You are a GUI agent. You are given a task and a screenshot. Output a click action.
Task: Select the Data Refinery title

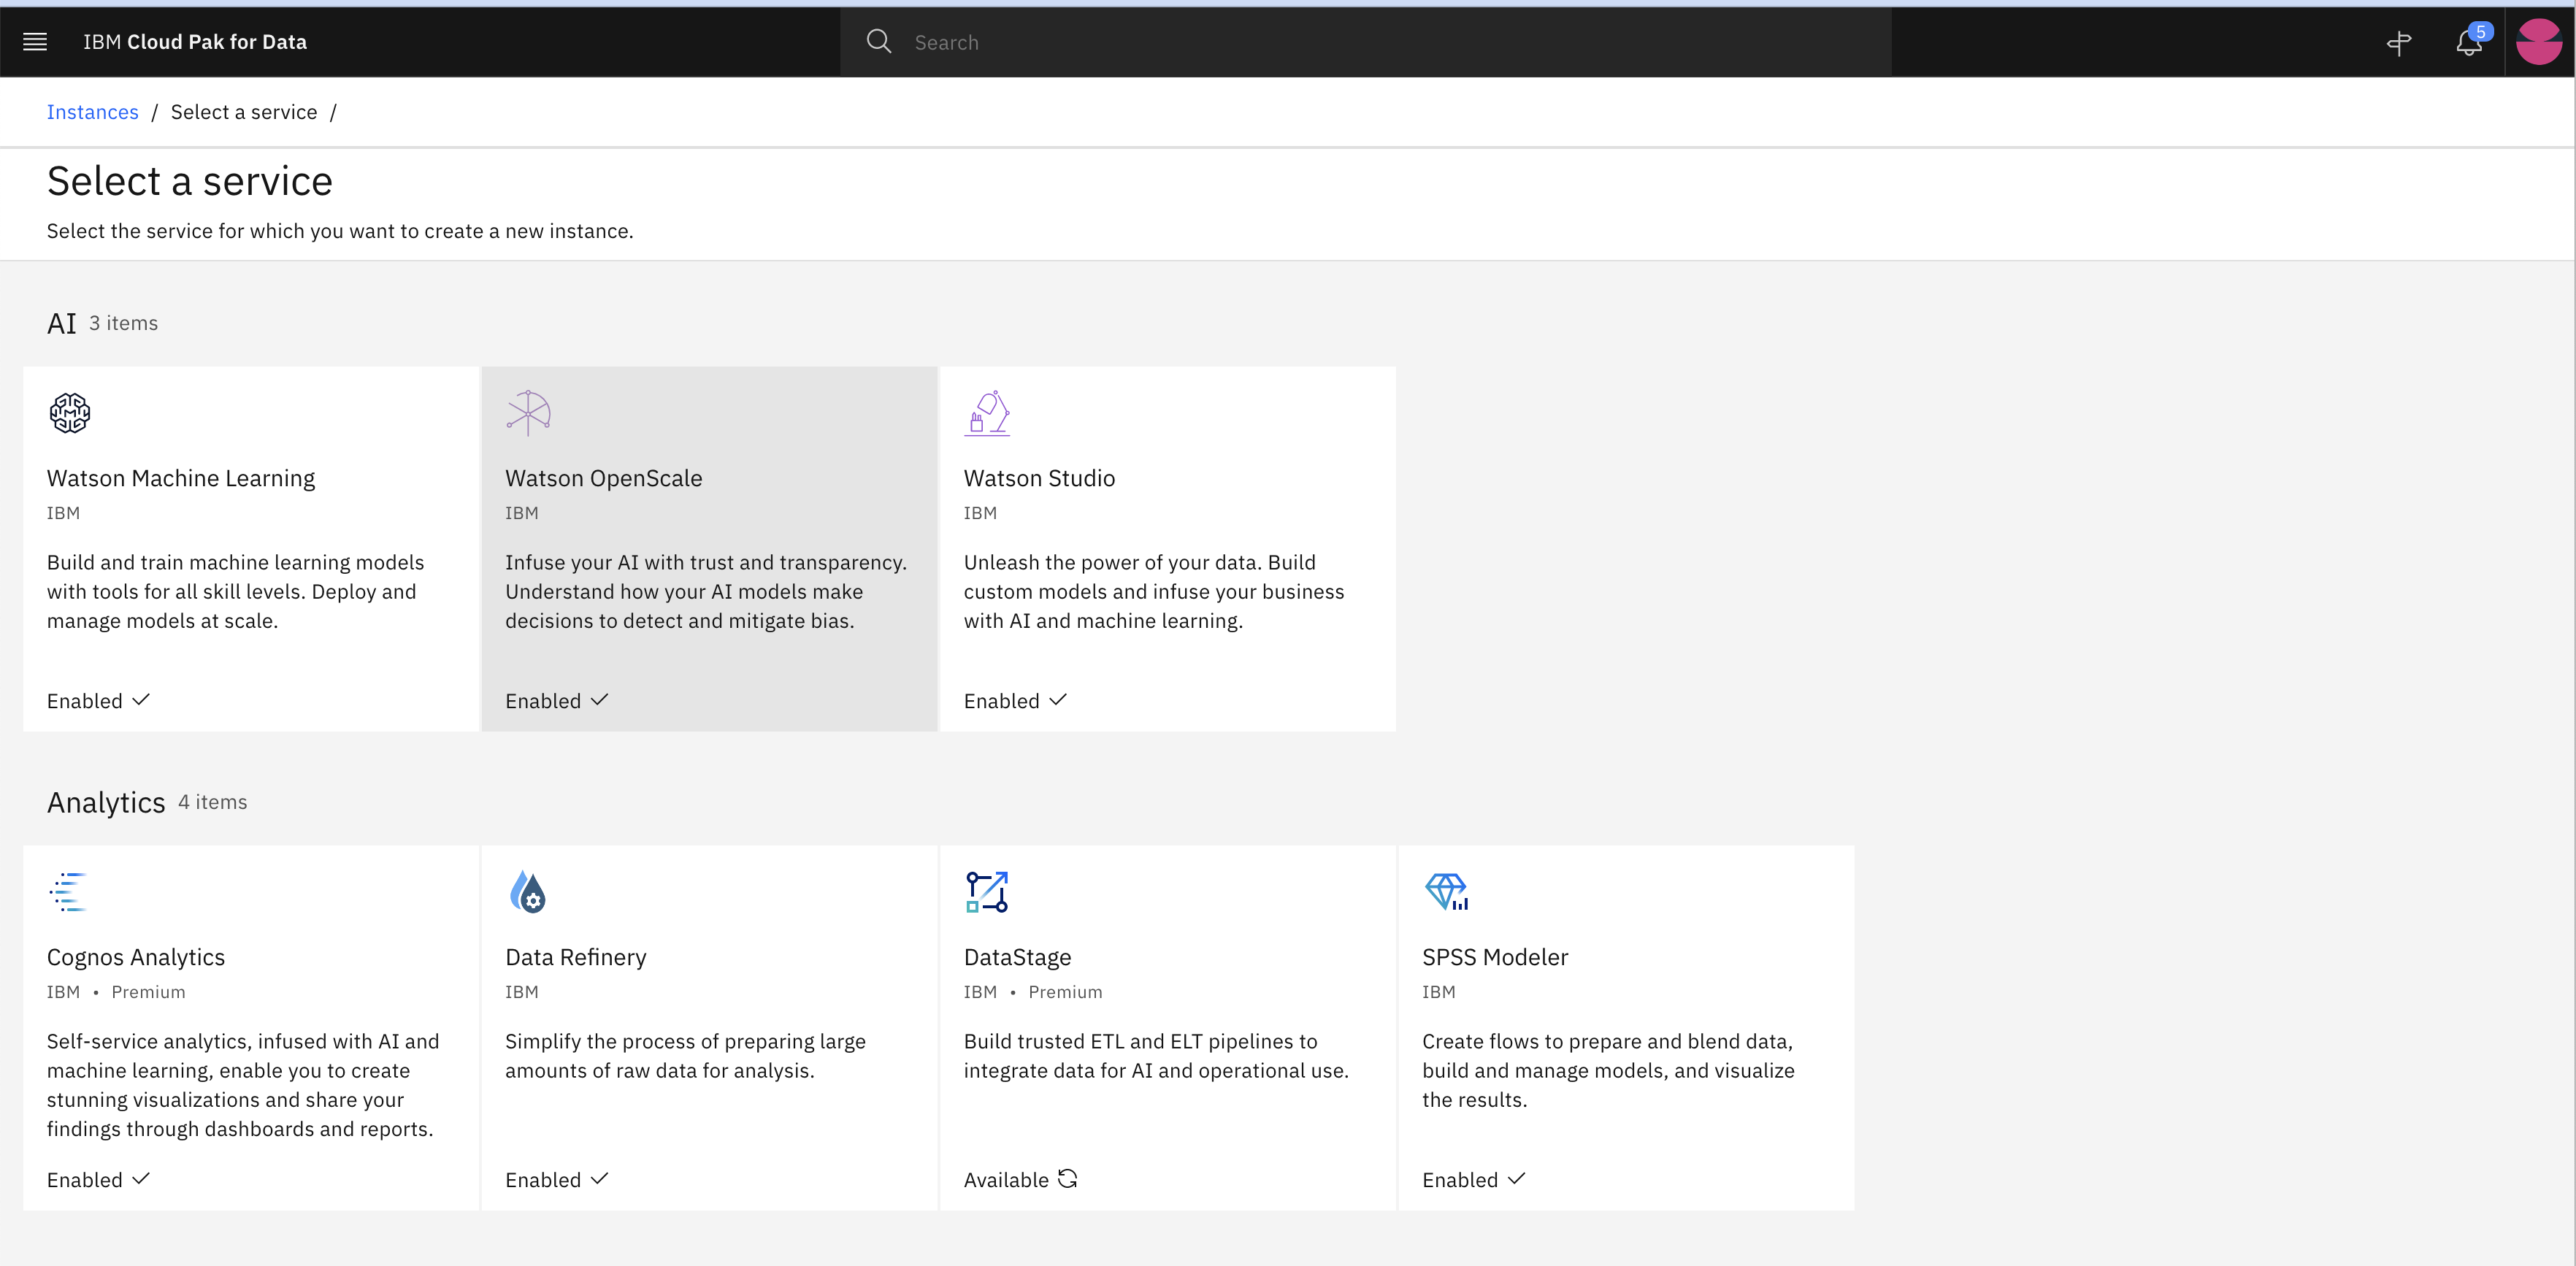click(x=576, y=957)
